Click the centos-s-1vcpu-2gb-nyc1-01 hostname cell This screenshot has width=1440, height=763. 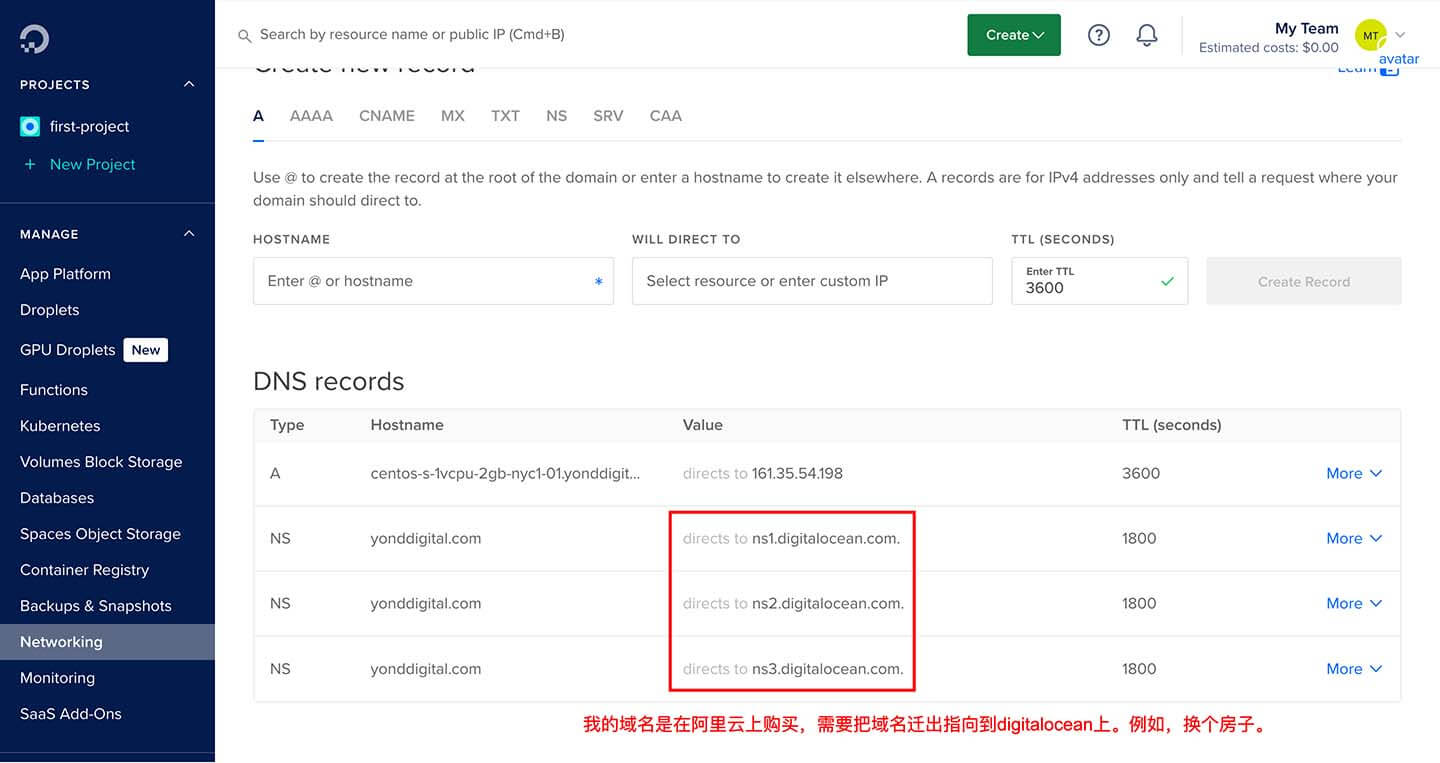505,473
